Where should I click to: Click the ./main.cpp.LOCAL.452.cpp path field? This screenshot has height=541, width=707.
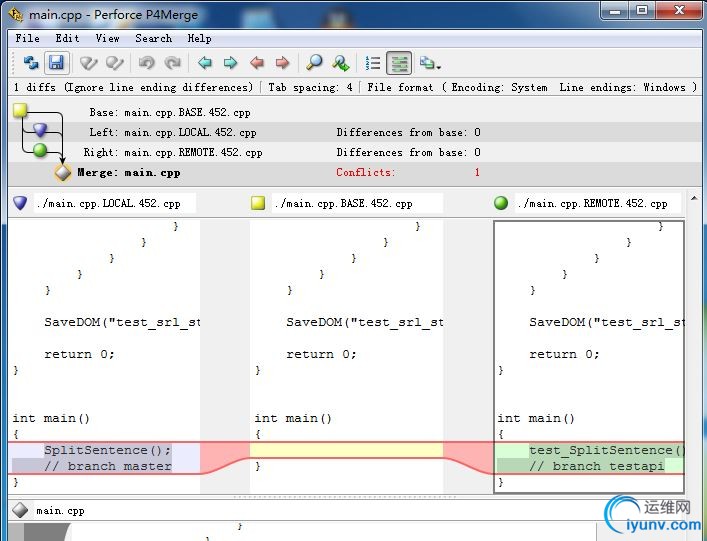(115, 203)
